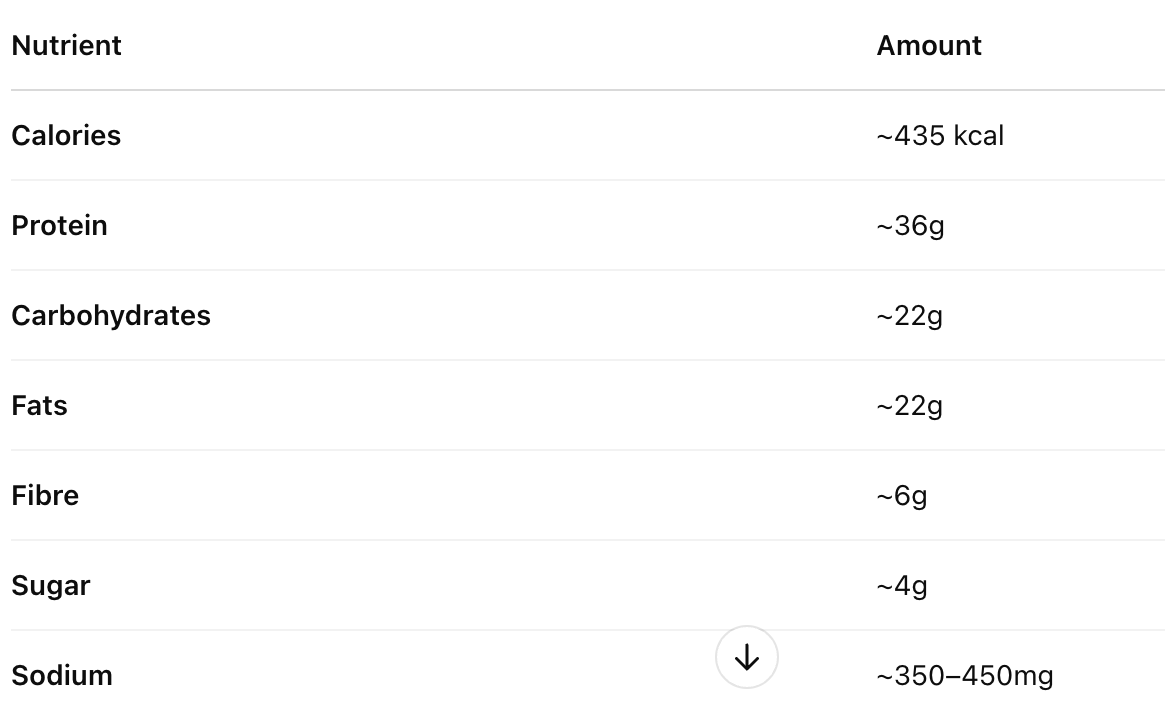This screenshot has width=1165, height=709.
Task: Click the ~36g protein amount
Action: point(910,226)
